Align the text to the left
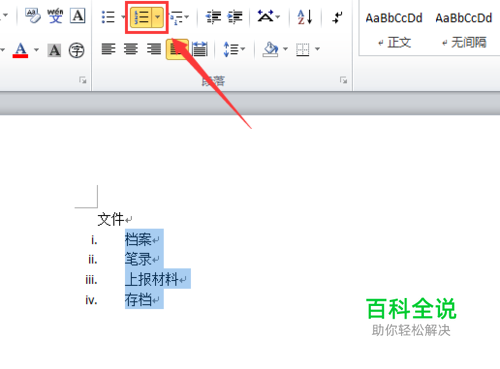This screenshot has width=500, height=369. (108, 49)
